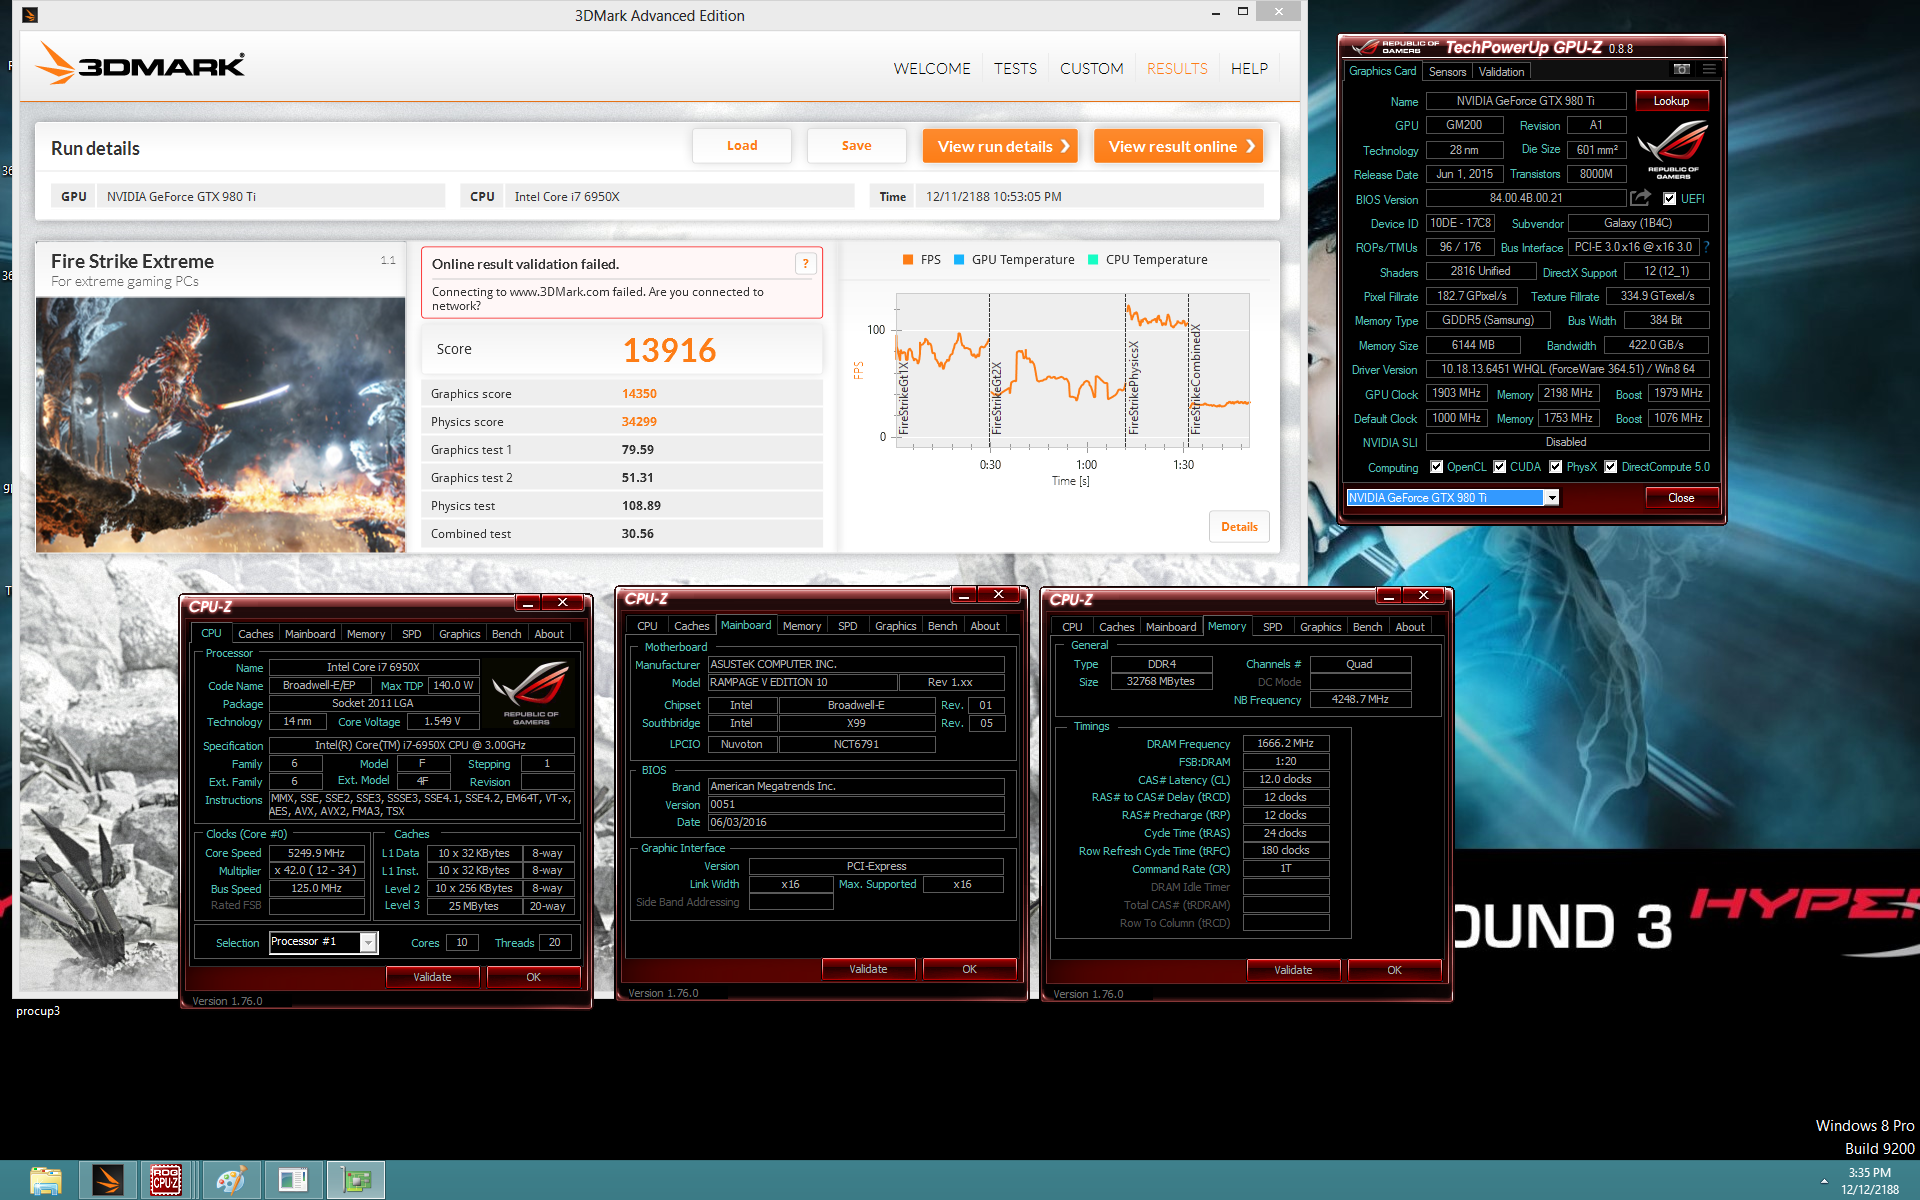This screenshot has height=1200, width=1920.
Task: Click the question mark help icon on validation error
Action: point(805,264)
